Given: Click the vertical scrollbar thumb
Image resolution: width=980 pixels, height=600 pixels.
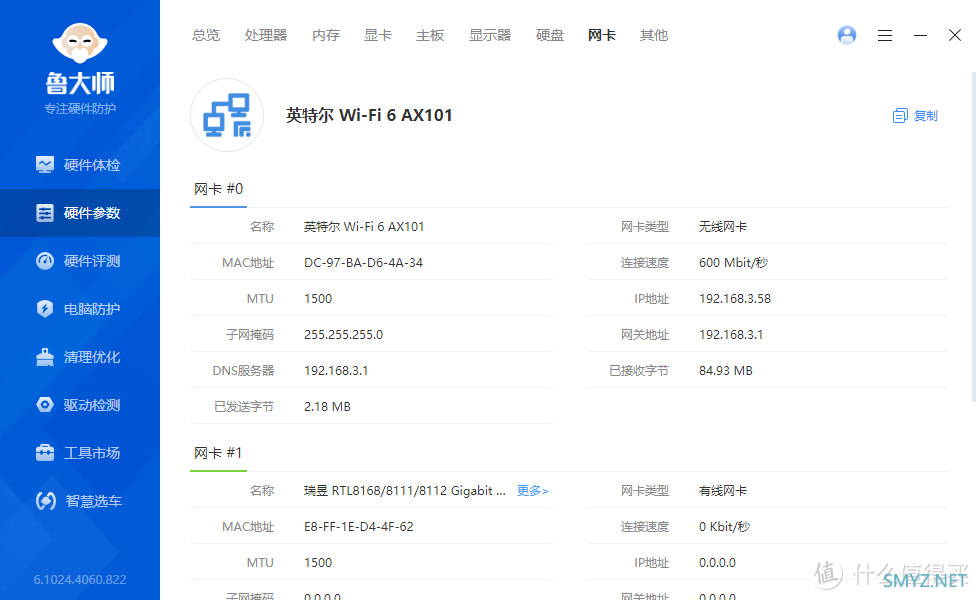Looking at the screenshot, I should click(974, 237).
